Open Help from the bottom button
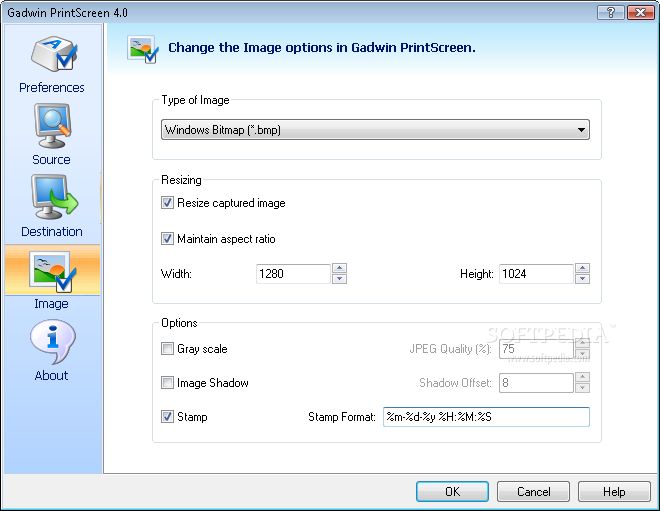 [x=614, y=492]
